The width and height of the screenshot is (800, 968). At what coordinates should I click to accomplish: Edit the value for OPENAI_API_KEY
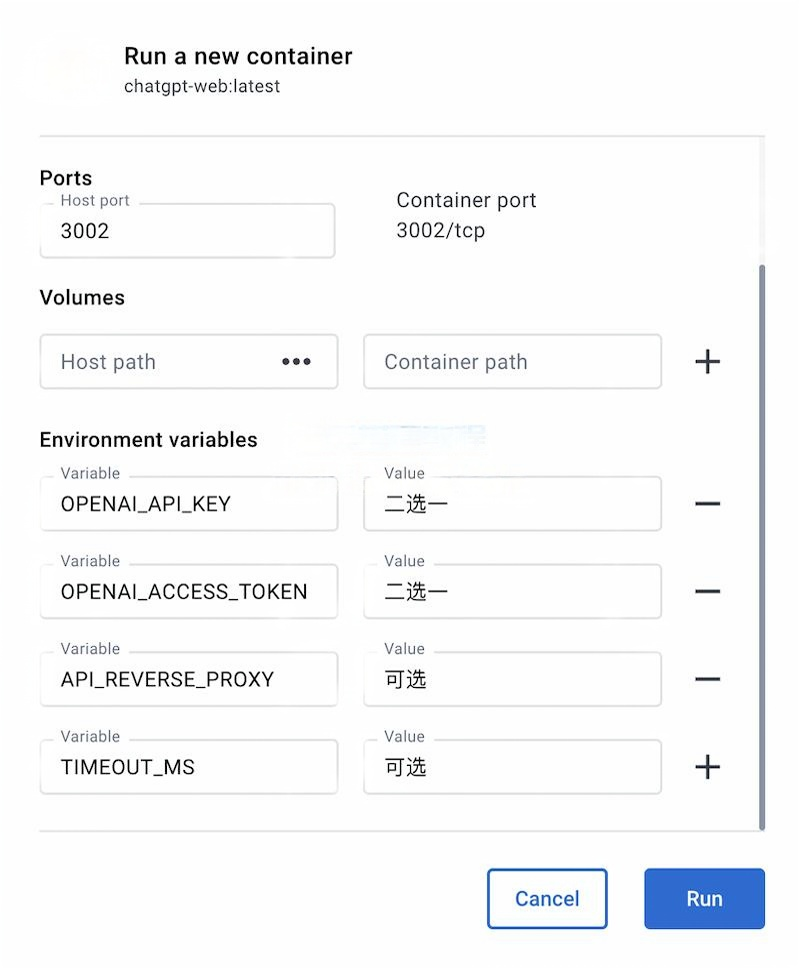[512, 504]
